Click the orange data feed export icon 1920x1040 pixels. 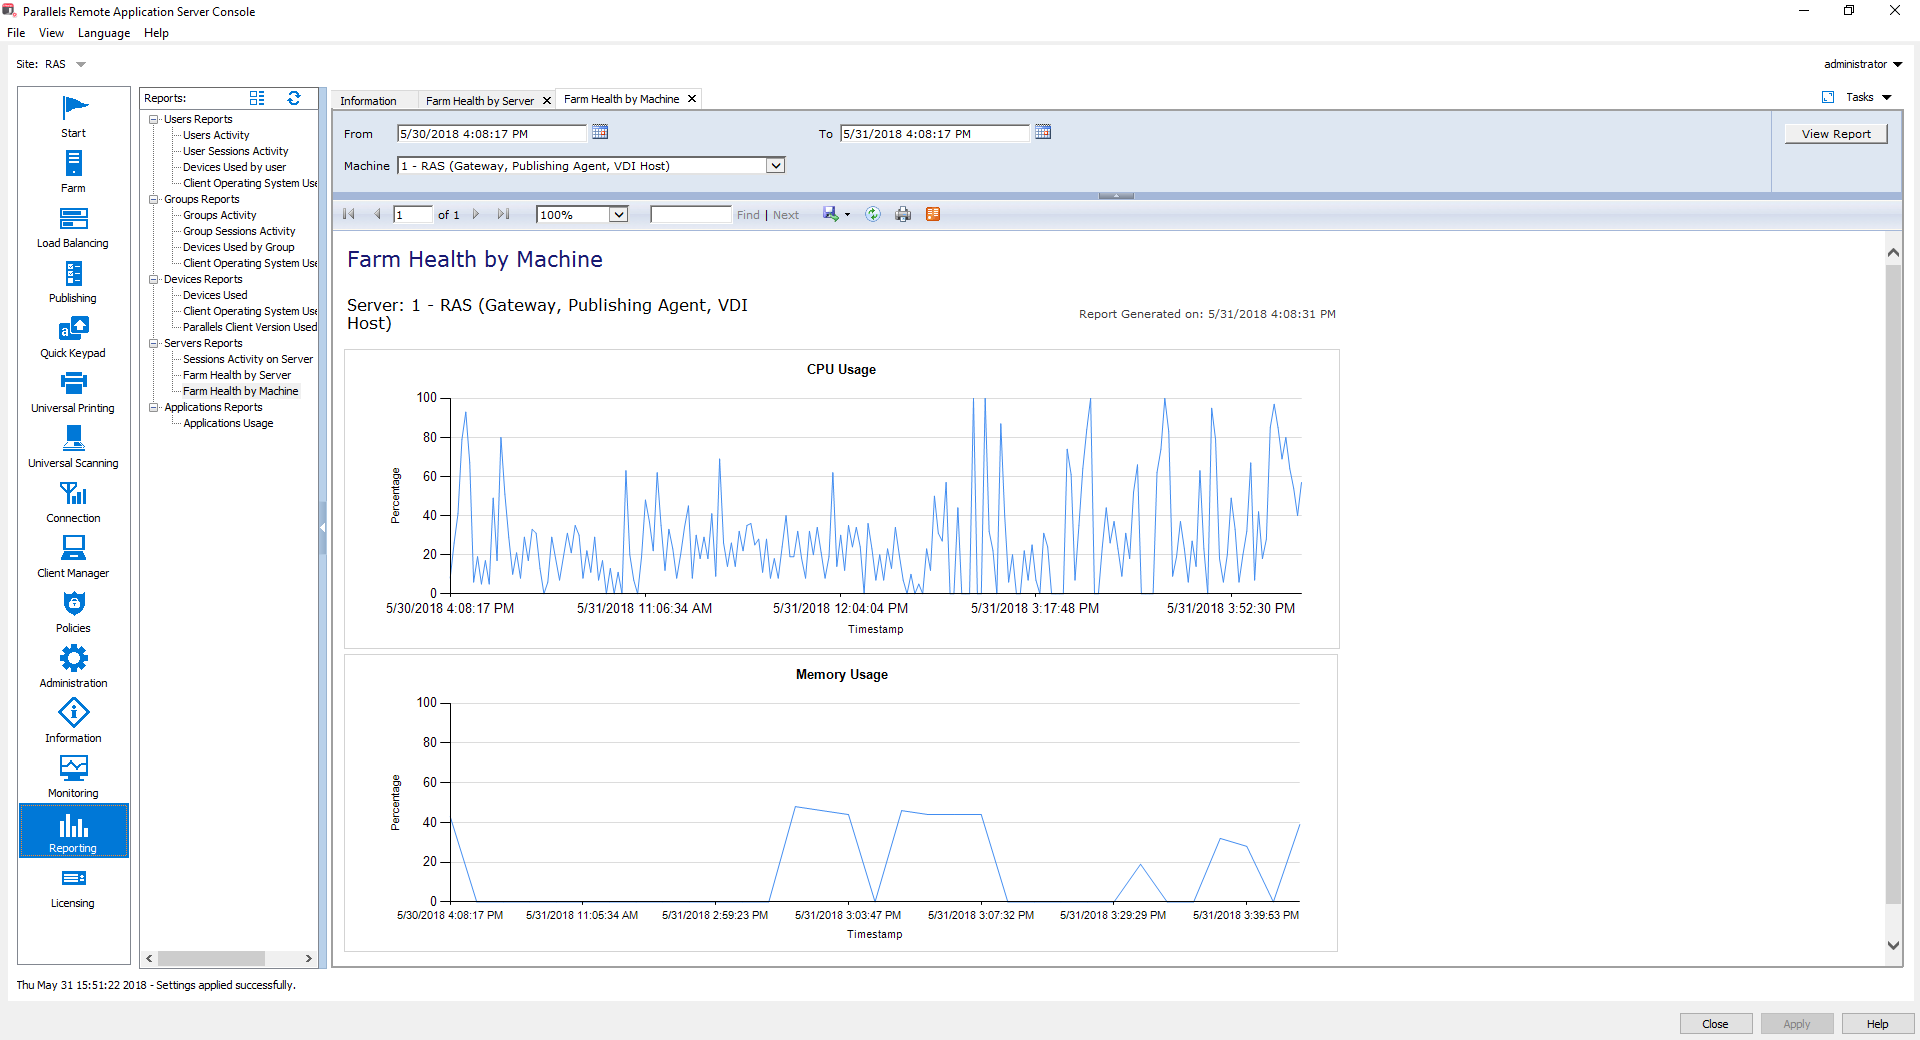click(x=933, y=214)
